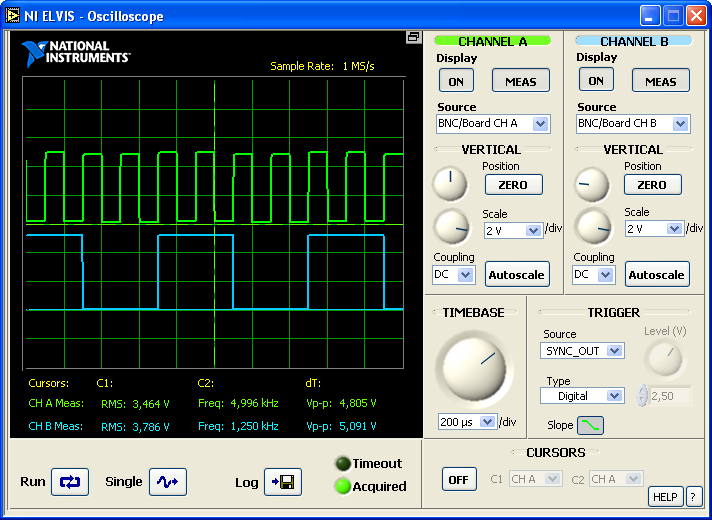
Task: Click CH B Vp-p 5,091 V reading
Action: coord(341,426)
